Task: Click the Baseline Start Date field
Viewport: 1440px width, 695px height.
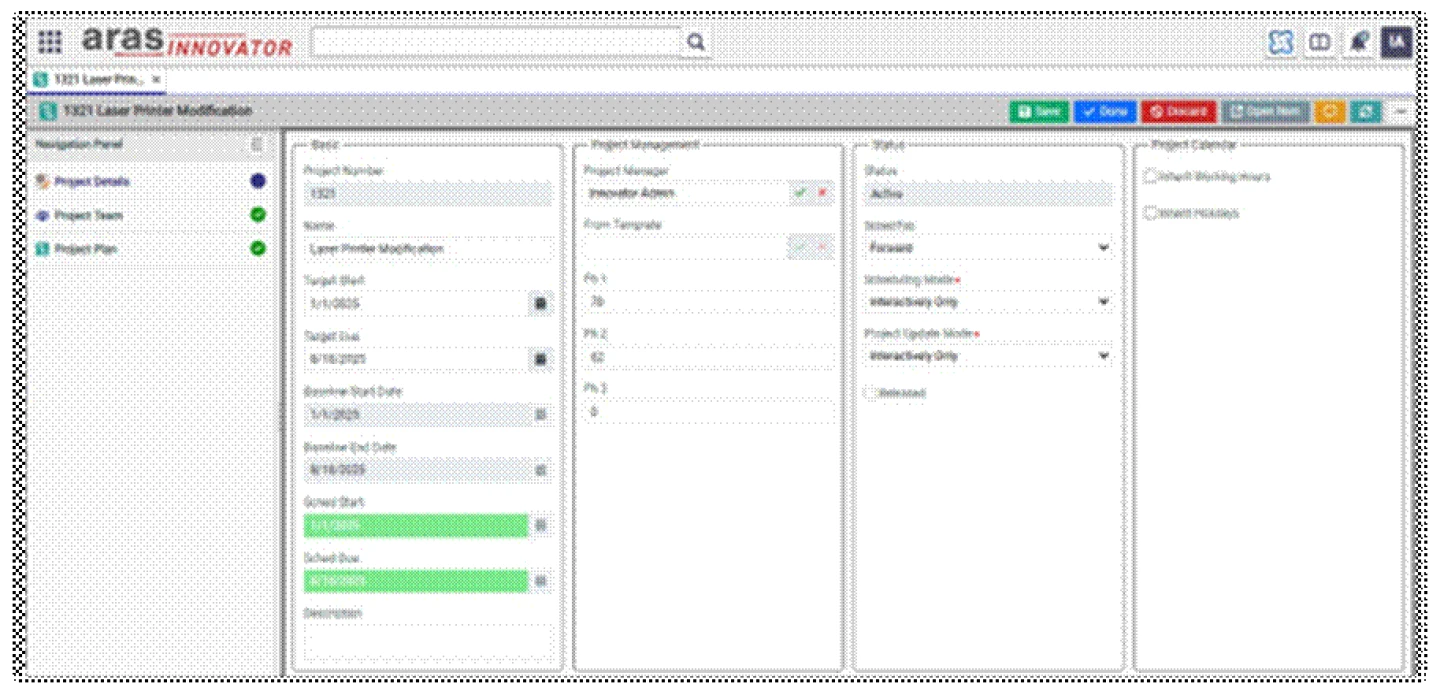Action: click(416, 414)
